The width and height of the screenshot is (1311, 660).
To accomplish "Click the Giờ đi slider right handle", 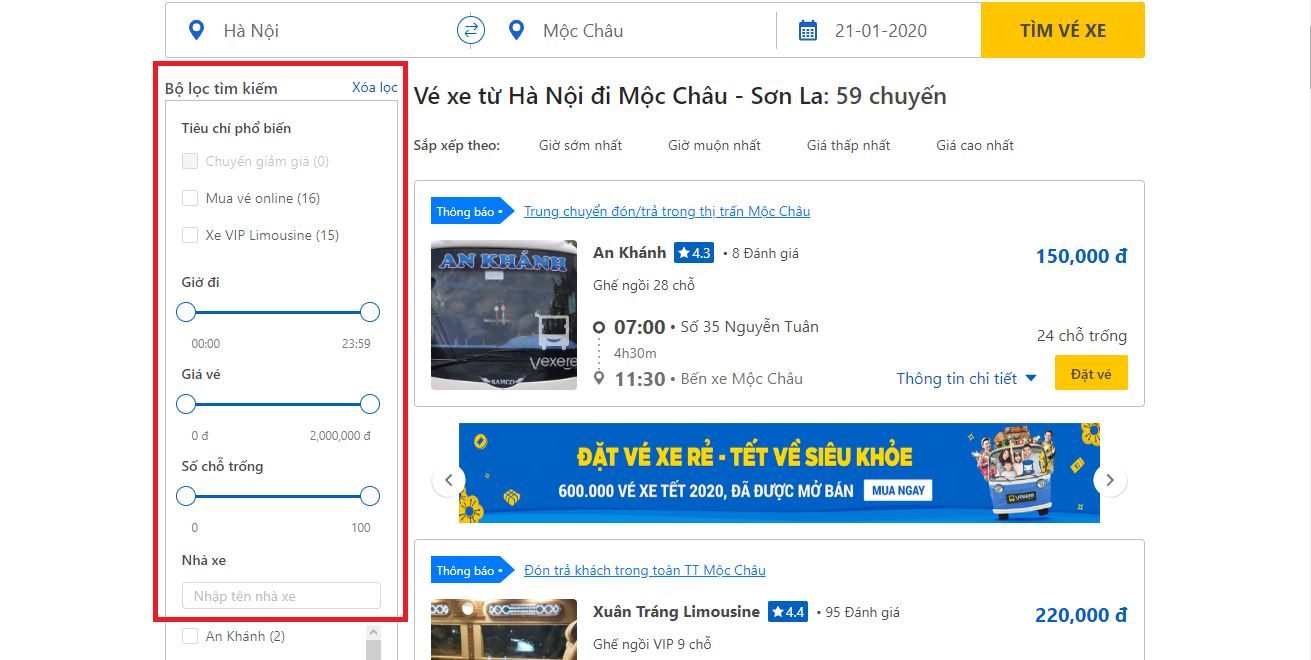I will pos(370,312).
